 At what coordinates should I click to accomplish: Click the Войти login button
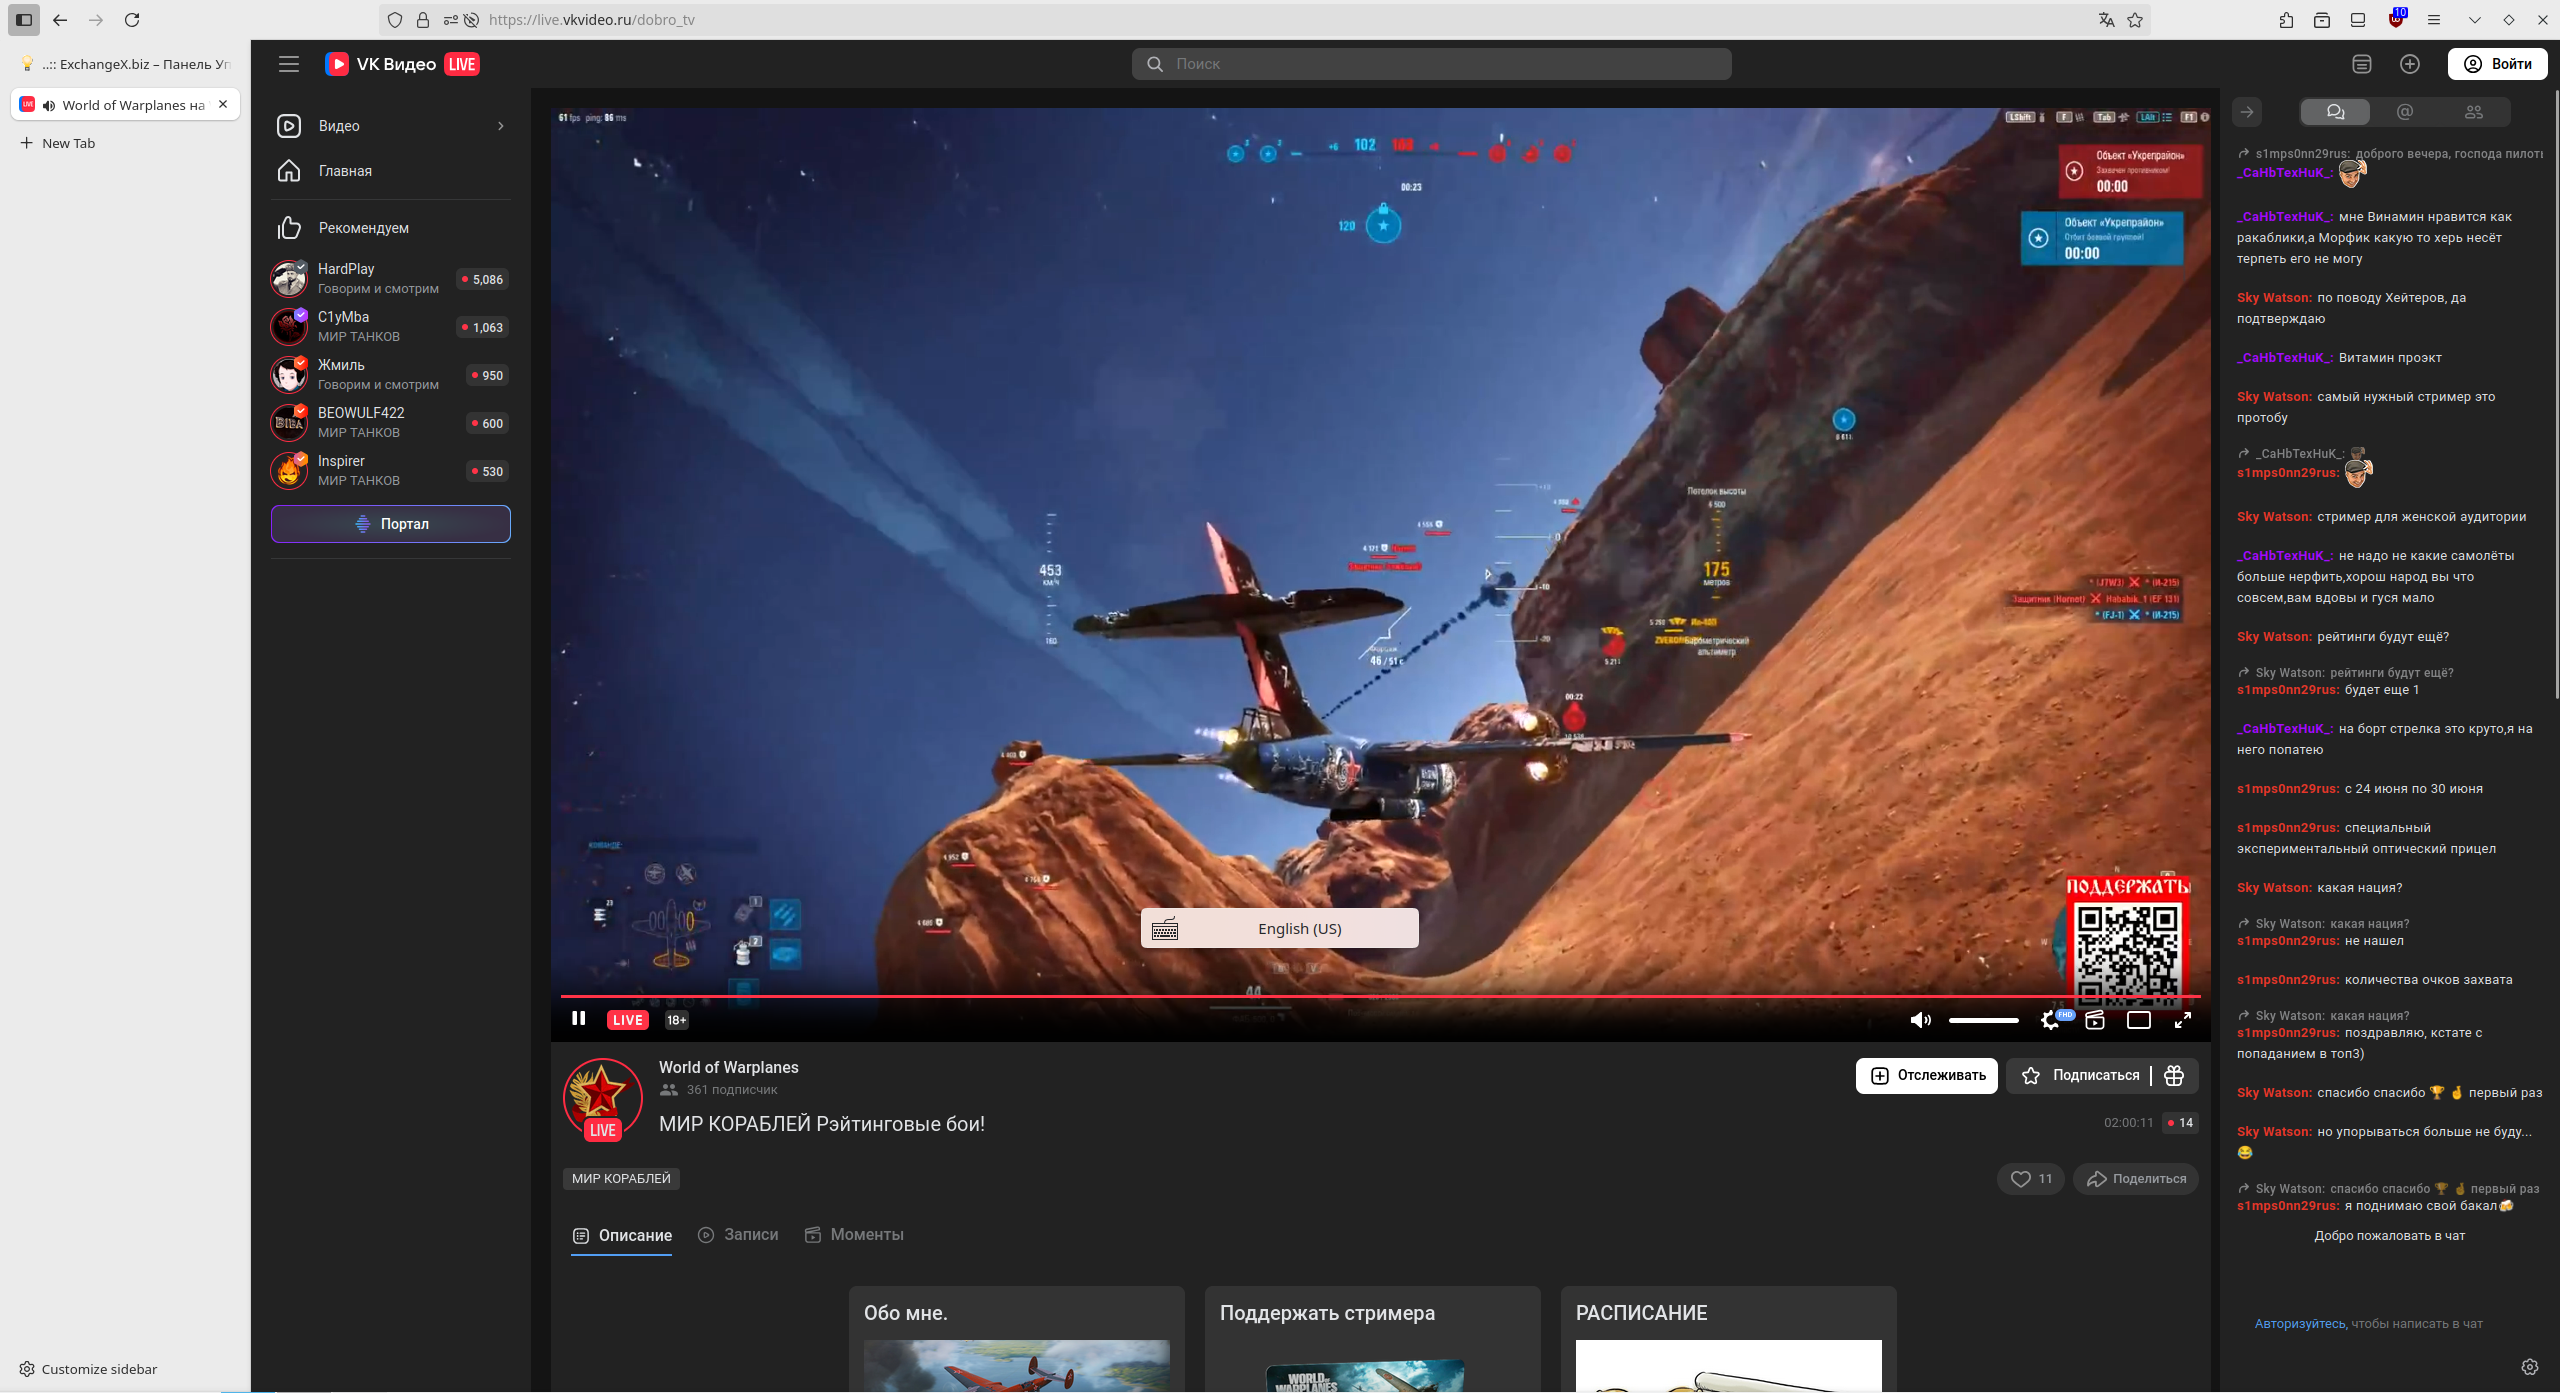click(x=2497, y=64)
